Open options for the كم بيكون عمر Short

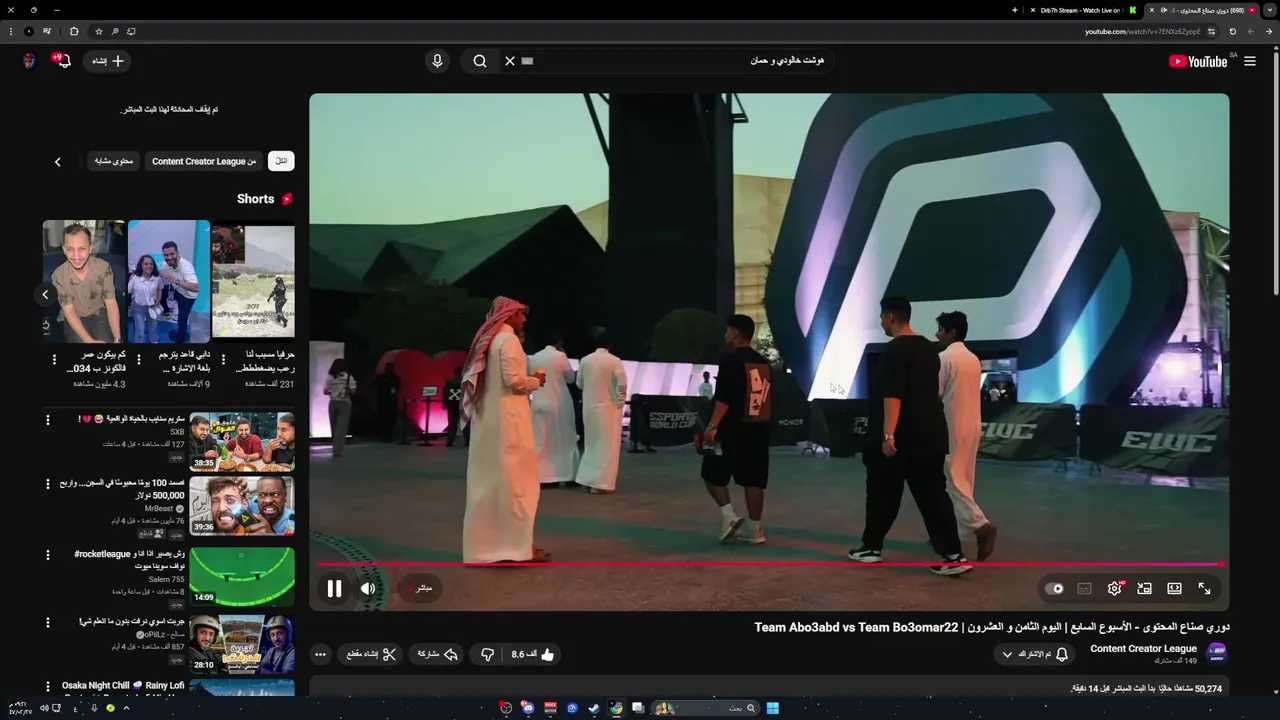pyautogui.click(x=53, y=359)
